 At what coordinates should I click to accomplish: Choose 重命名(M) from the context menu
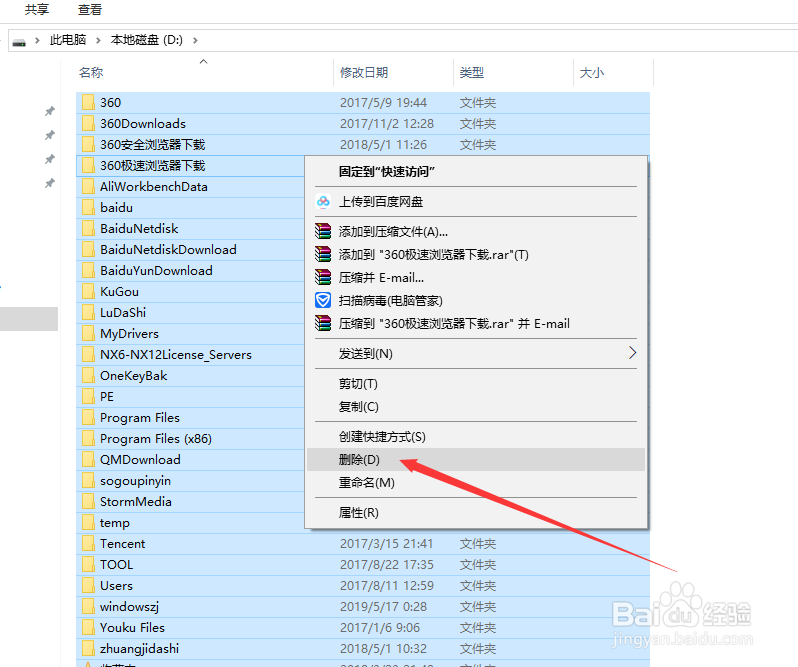(x=476, y=482)
